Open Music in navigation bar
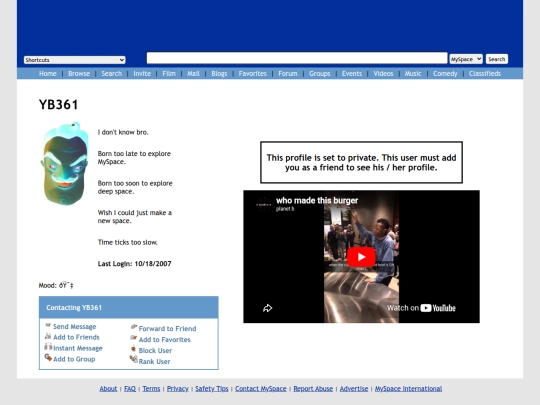This screenshot has height=405, width=540. (x=413, y=74)
